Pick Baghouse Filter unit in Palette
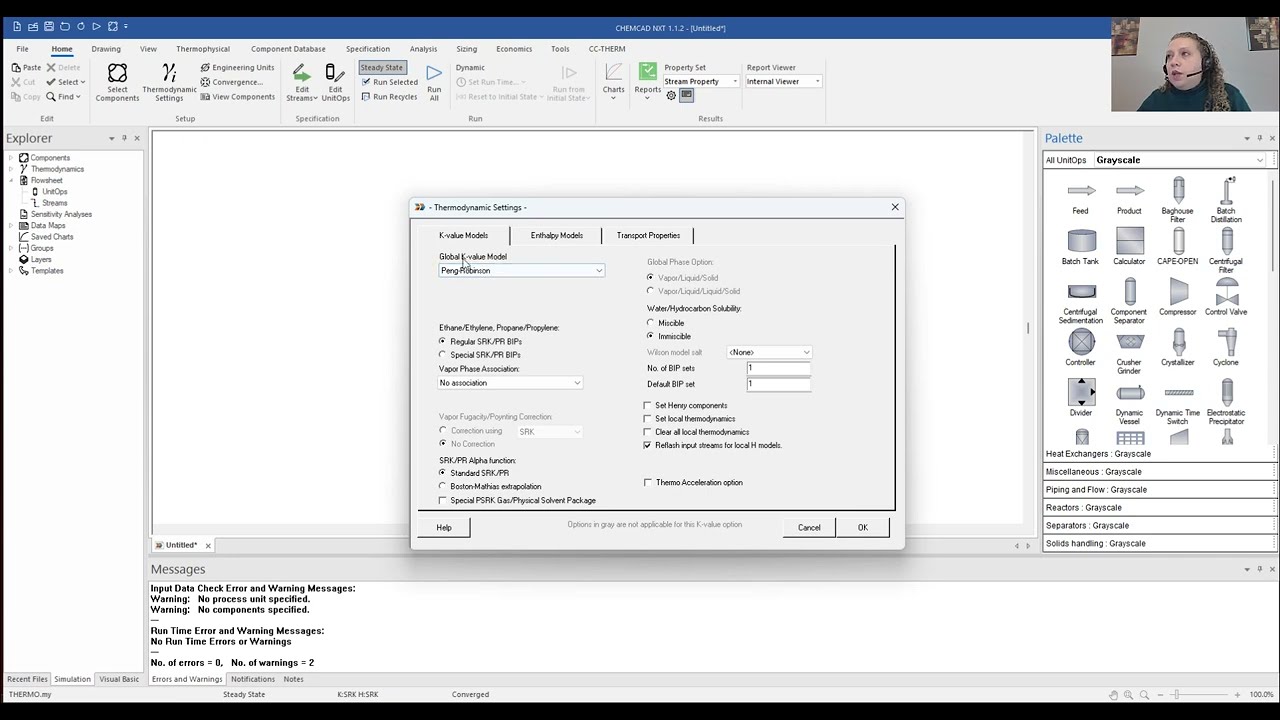Viewport: 1280px width, 720px height. tap(1178, 199)
